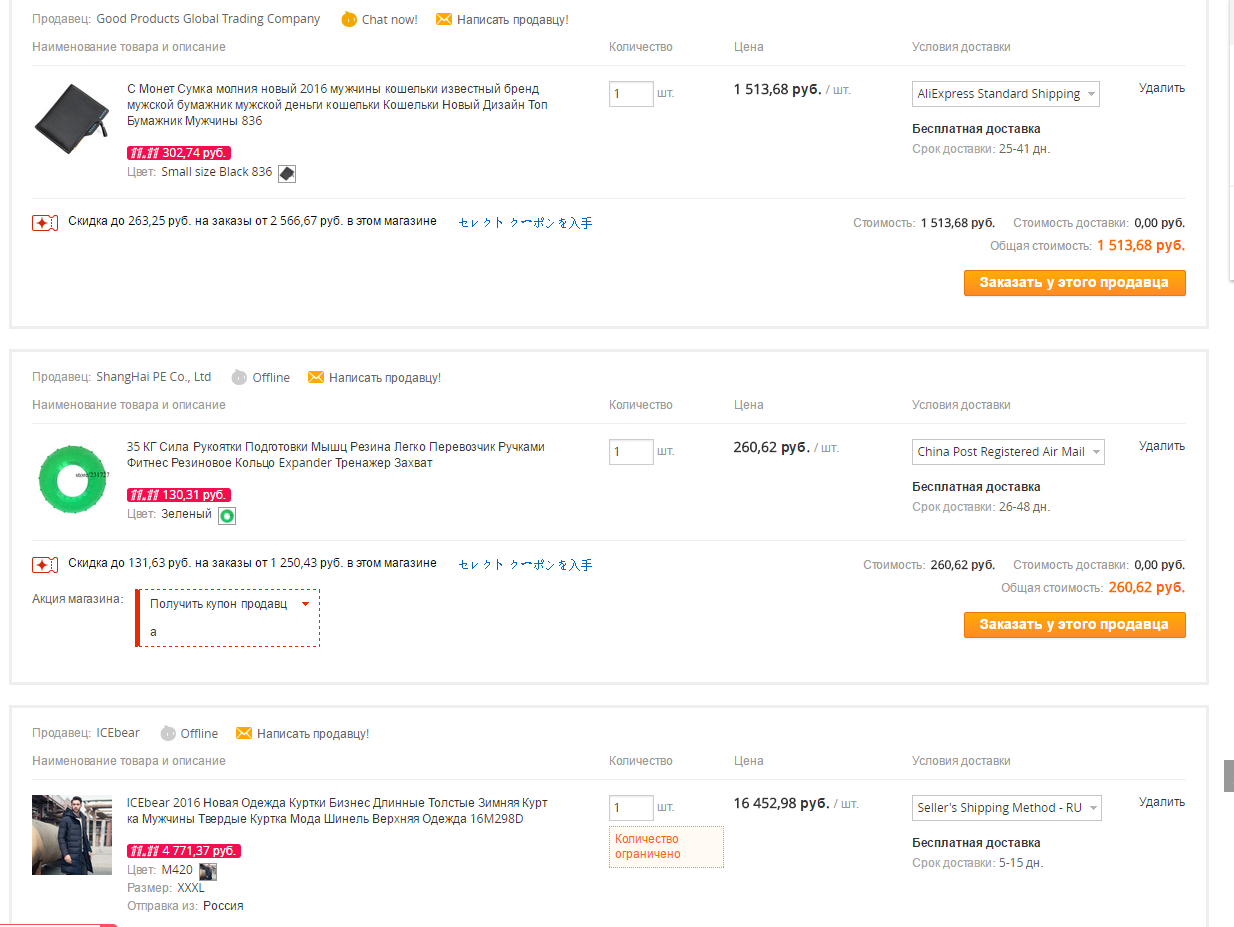The height and width of the screenshot is (927, 1234).
Task: Click coupon icon in the expander seller section
Action: [44, 565]
